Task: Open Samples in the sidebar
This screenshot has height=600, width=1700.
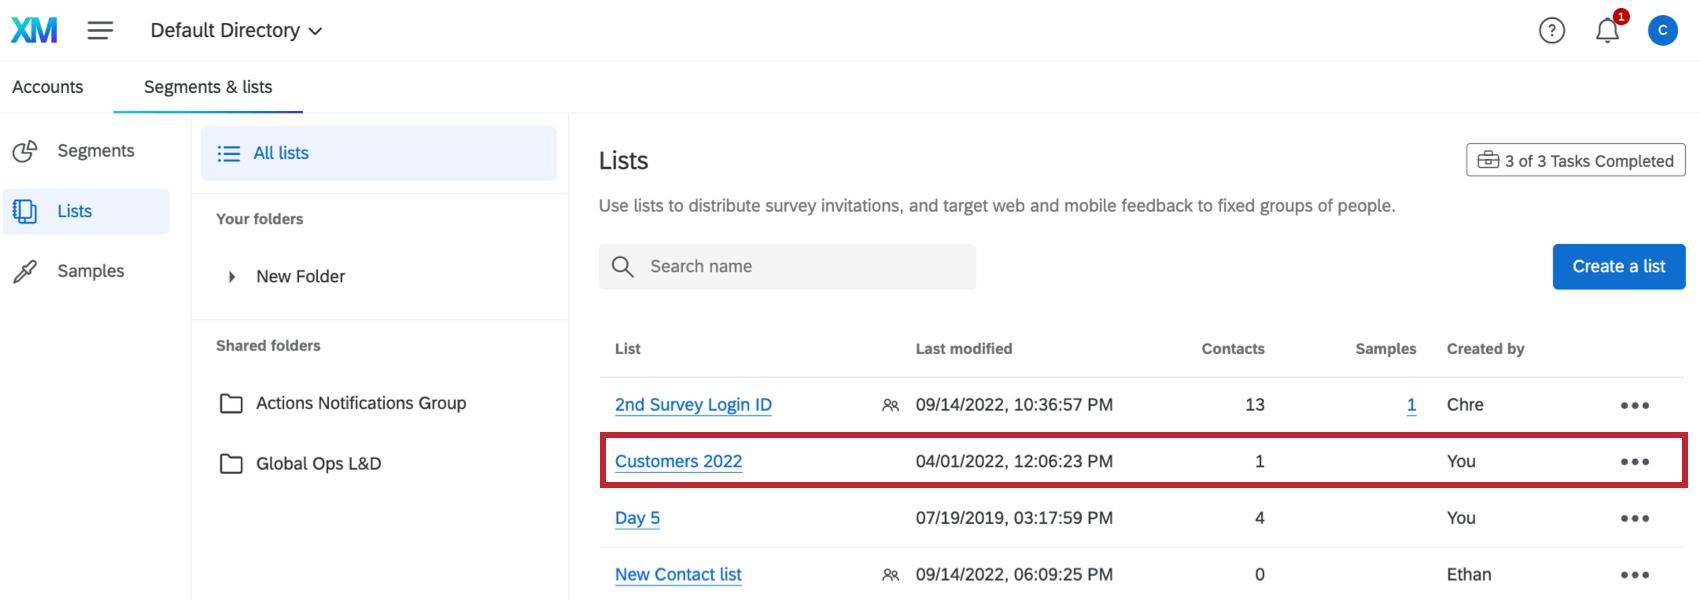Action: 90,271
